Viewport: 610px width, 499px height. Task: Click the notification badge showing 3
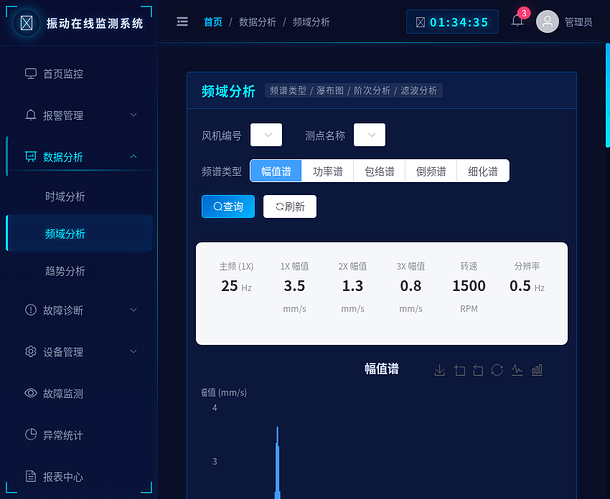point(524,13)
